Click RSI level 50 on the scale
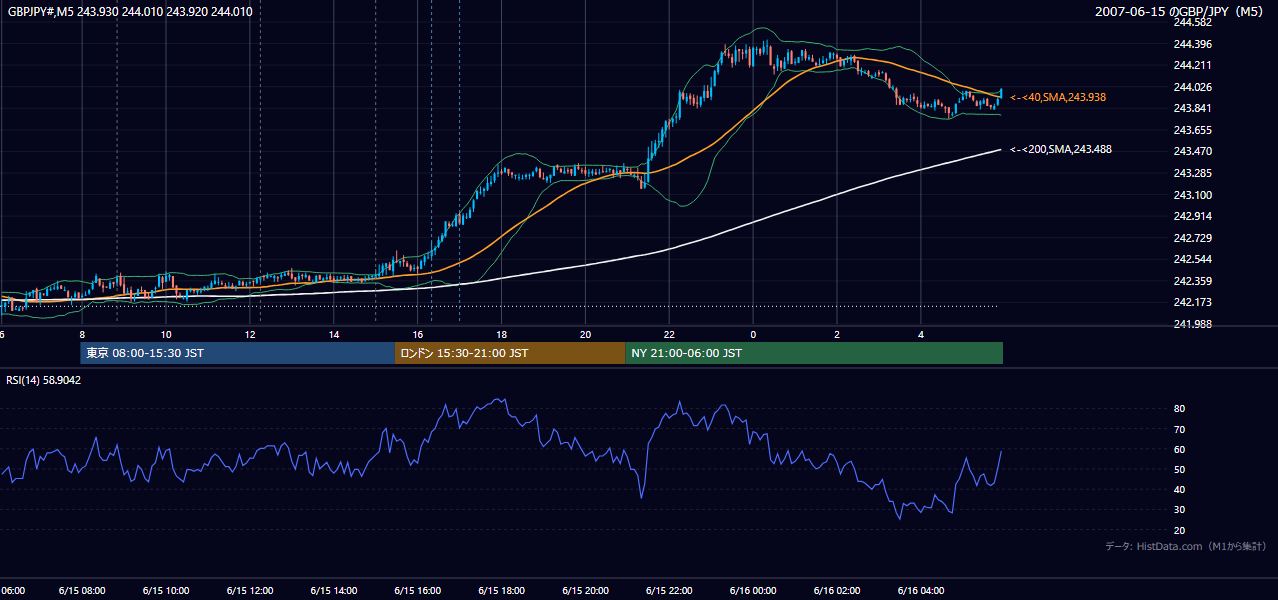 point(1180,469)
